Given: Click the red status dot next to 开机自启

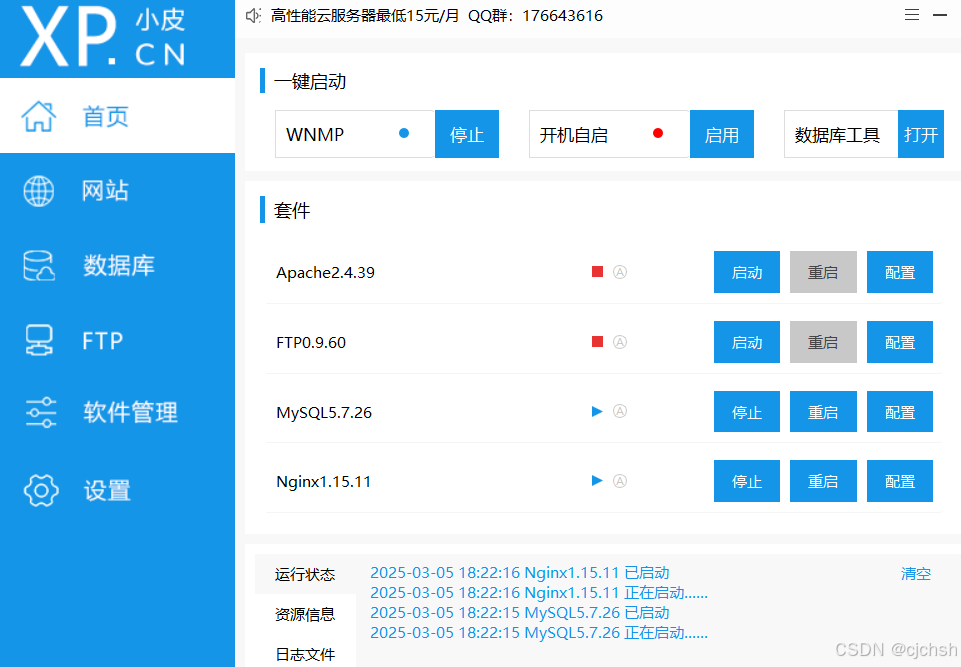Looking at the screenshot, I should (658, 133).
